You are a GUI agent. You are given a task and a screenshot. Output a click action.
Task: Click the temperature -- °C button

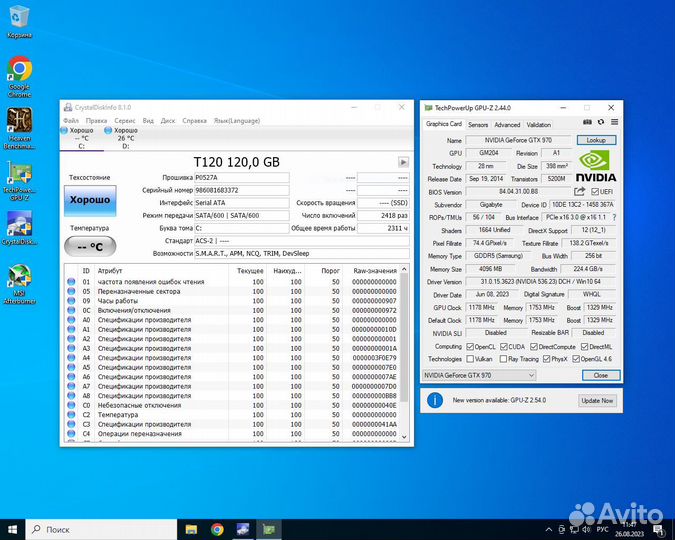[90, 247]
